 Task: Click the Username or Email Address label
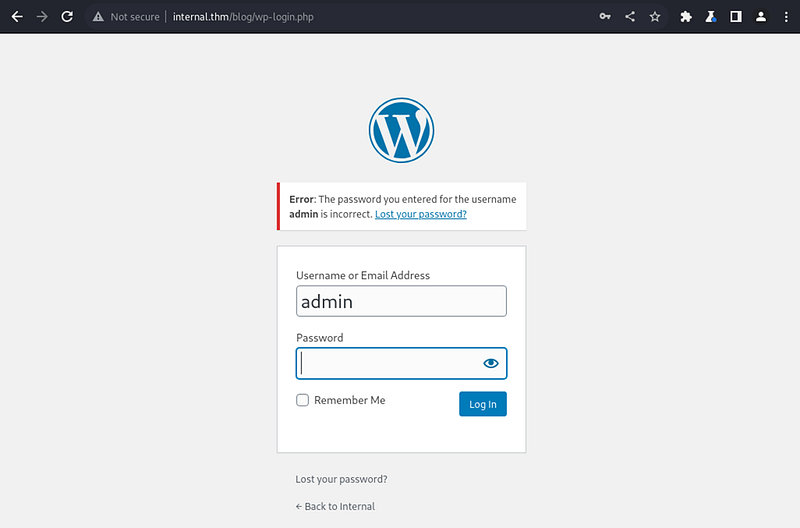click(x=363, y=275)
